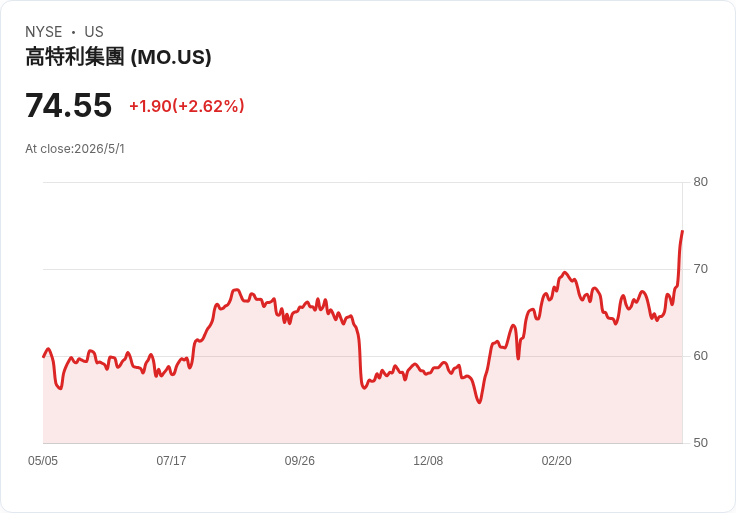Click the February peak near 70 on chart
Viewport: 736px width, 513px height.
click(x=565, y=273)
